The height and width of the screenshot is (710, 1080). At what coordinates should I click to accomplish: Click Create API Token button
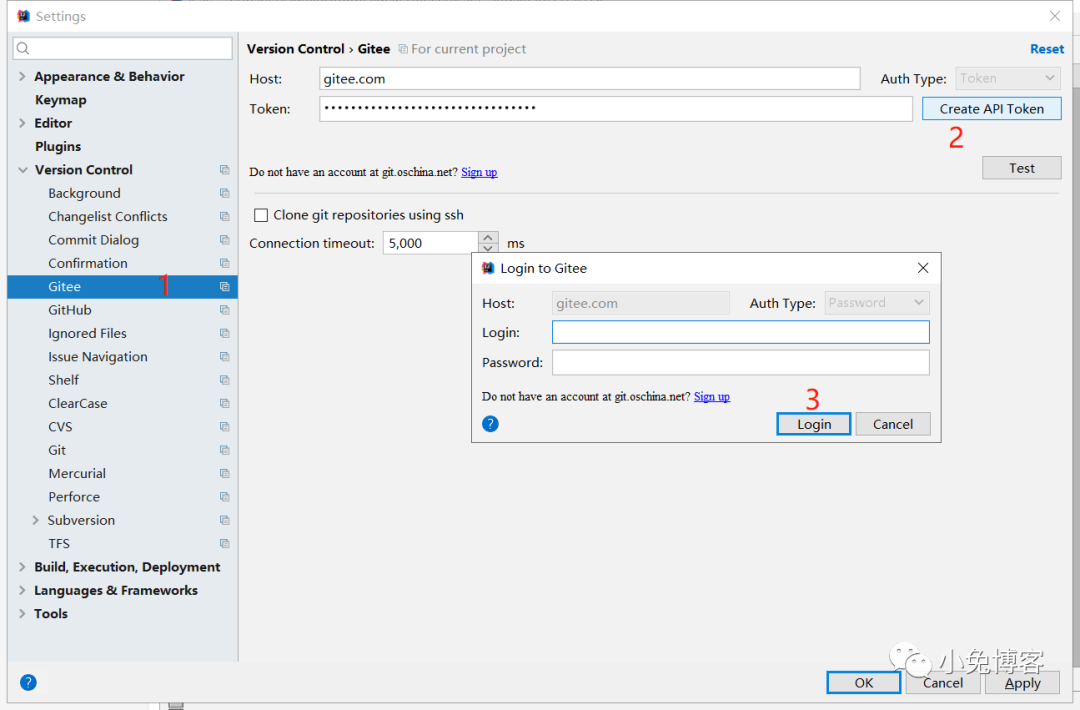pos(991,109)
